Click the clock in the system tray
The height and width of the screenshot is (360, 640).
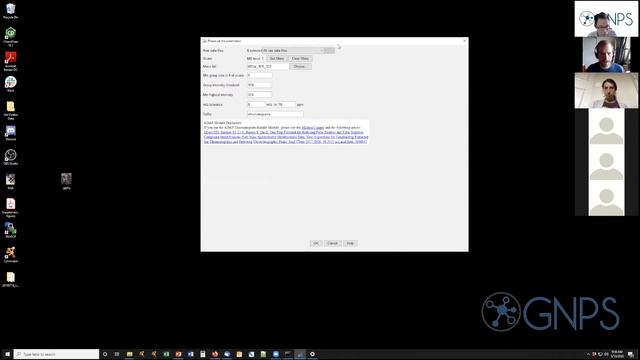617,354
